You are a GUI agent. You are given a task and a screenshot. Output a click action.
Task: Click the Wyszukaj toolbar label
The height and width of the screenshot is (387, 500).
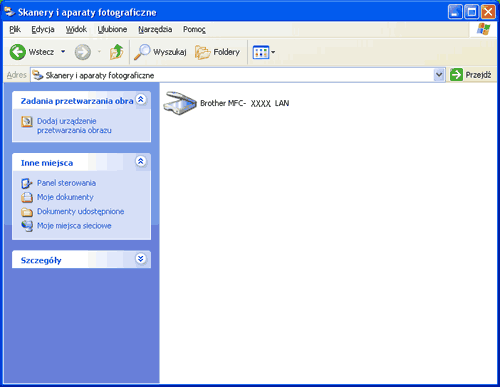click(170, 52)
